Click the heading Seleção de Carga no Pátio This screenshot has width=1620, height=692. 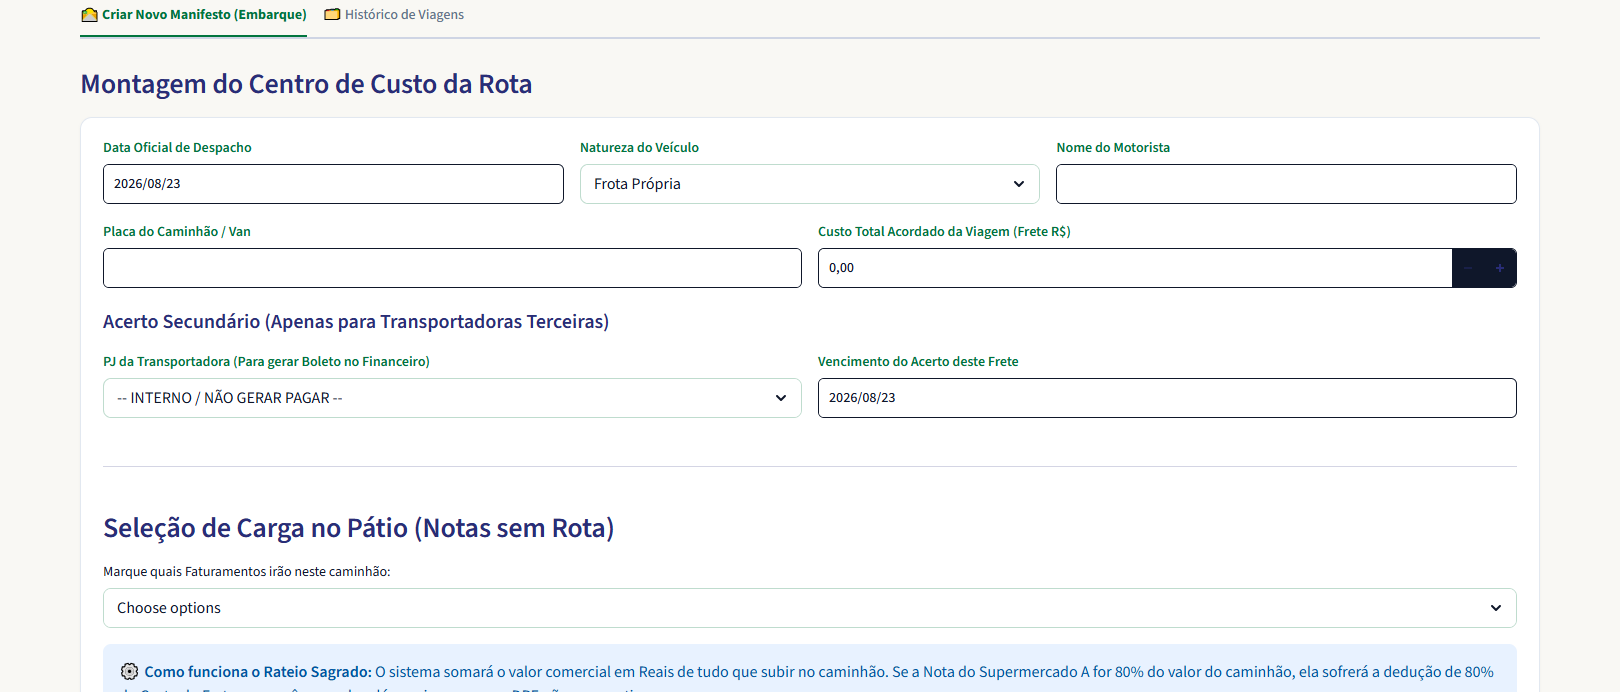point(358,528)
